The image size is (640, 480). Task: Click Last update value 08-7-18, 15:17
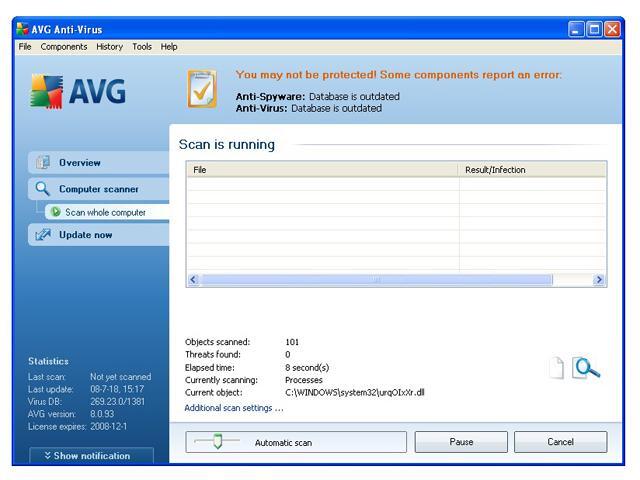[117, 389]
